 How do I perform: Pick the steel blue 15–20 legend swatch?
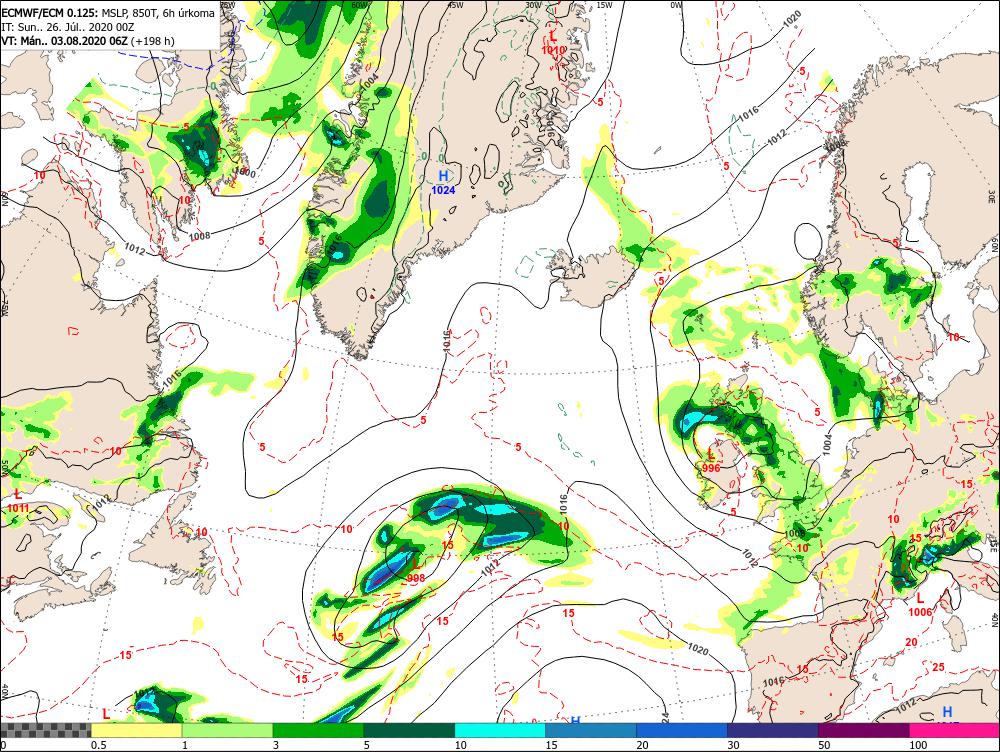(x=591, y=730)
